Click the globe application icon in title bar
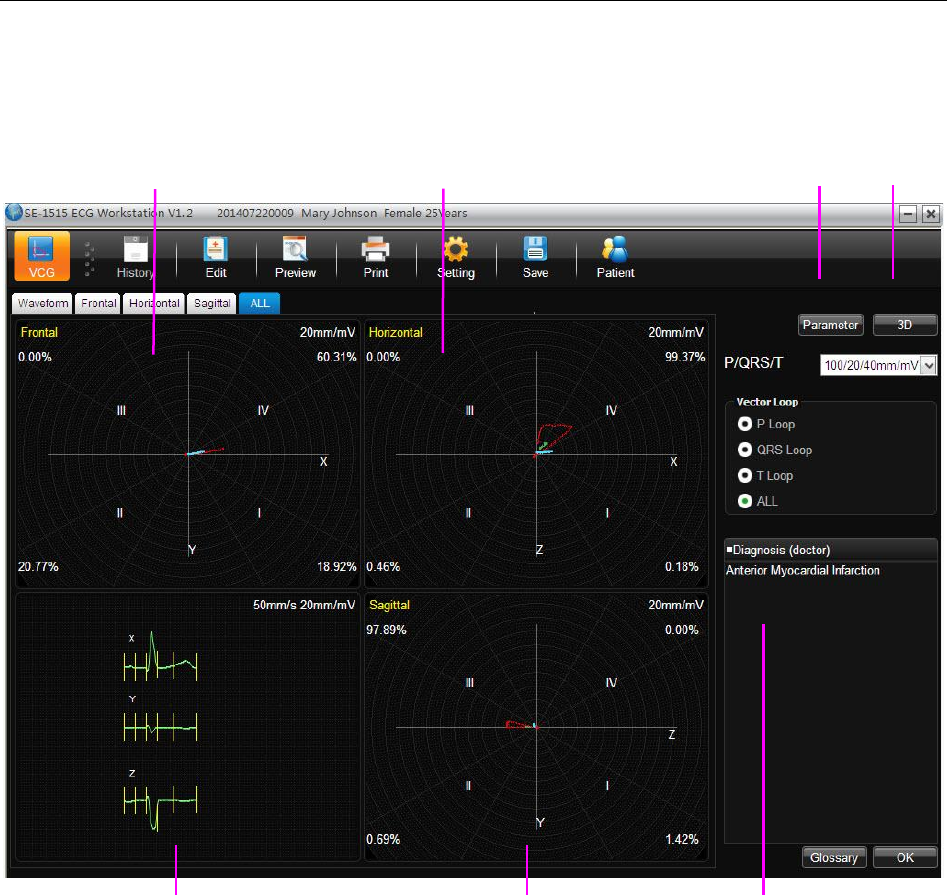Screen dimensions: 947x895 click(x=14, y=213)
